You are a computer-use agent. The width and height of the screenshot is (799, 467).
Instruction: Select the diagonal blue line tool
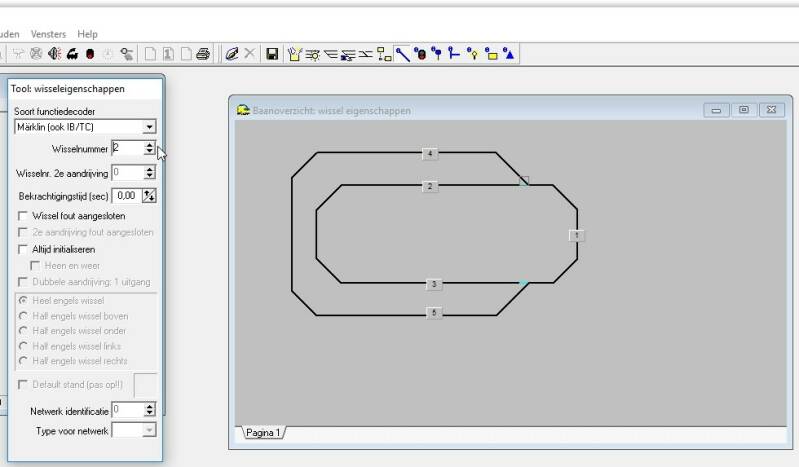(x=403, y=54)
